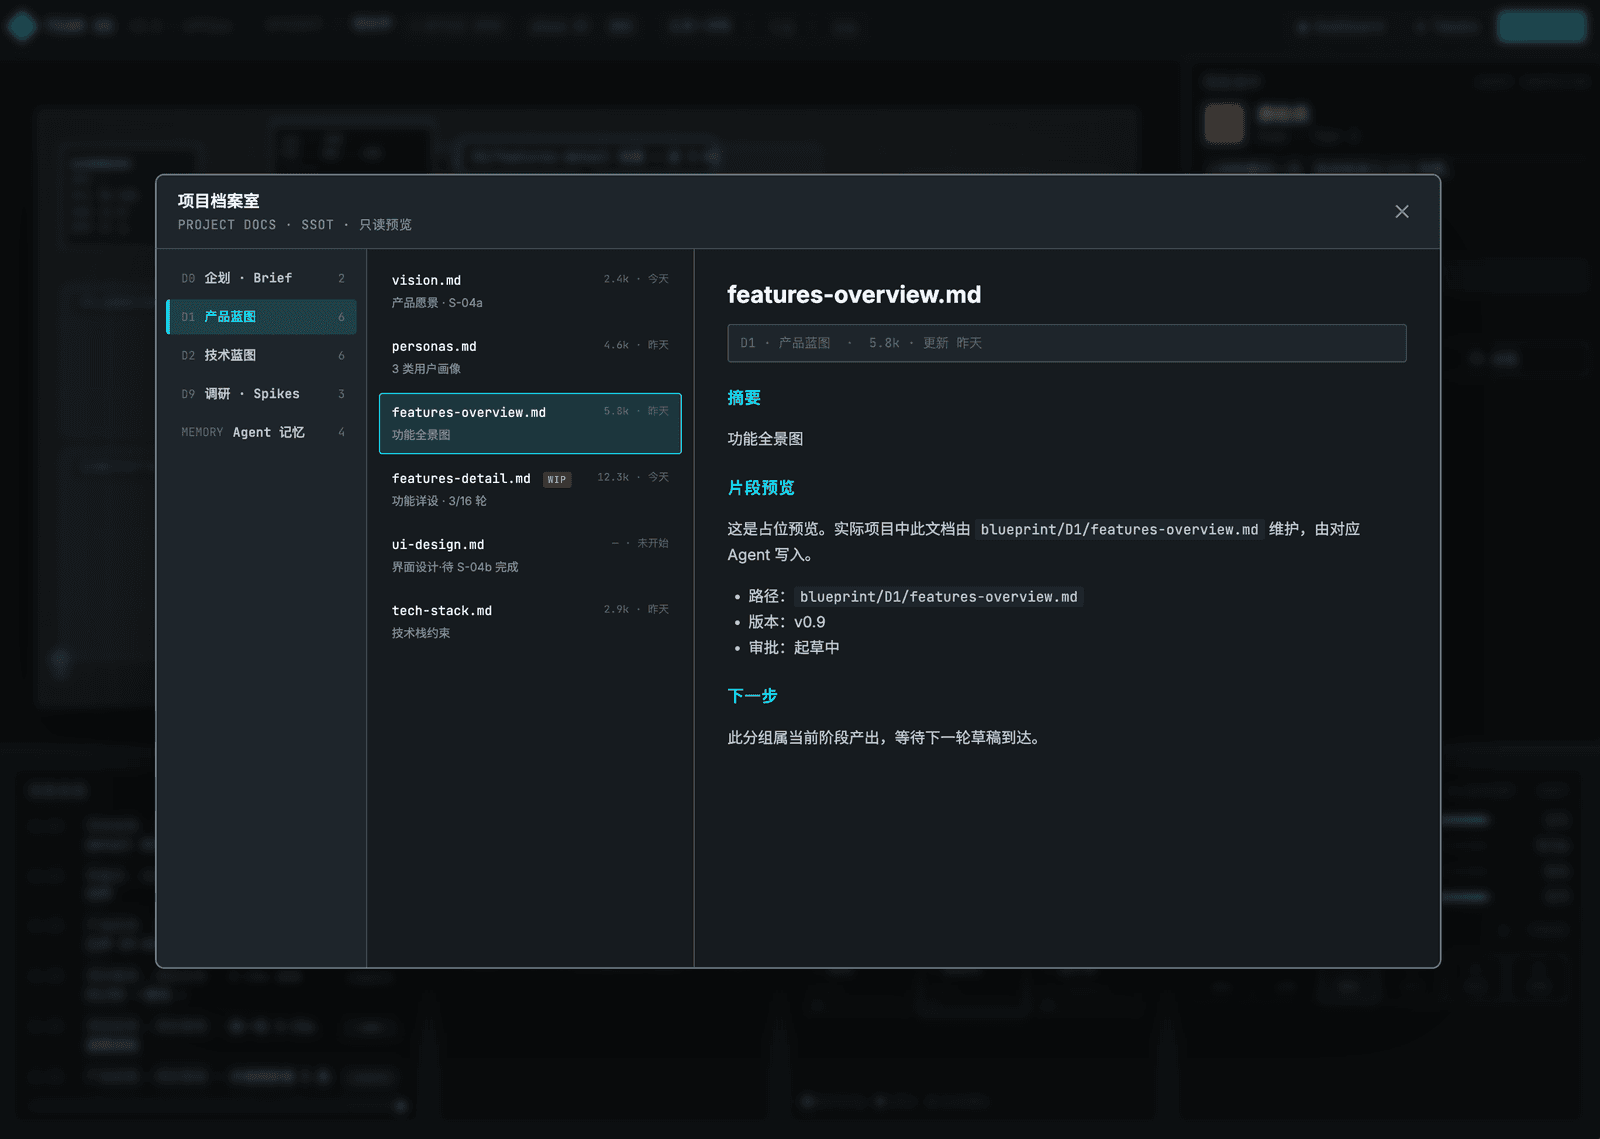Select the D0 企划 · Brief category
Viewport: 1600px width, 1139px height.
coord(261,278)
